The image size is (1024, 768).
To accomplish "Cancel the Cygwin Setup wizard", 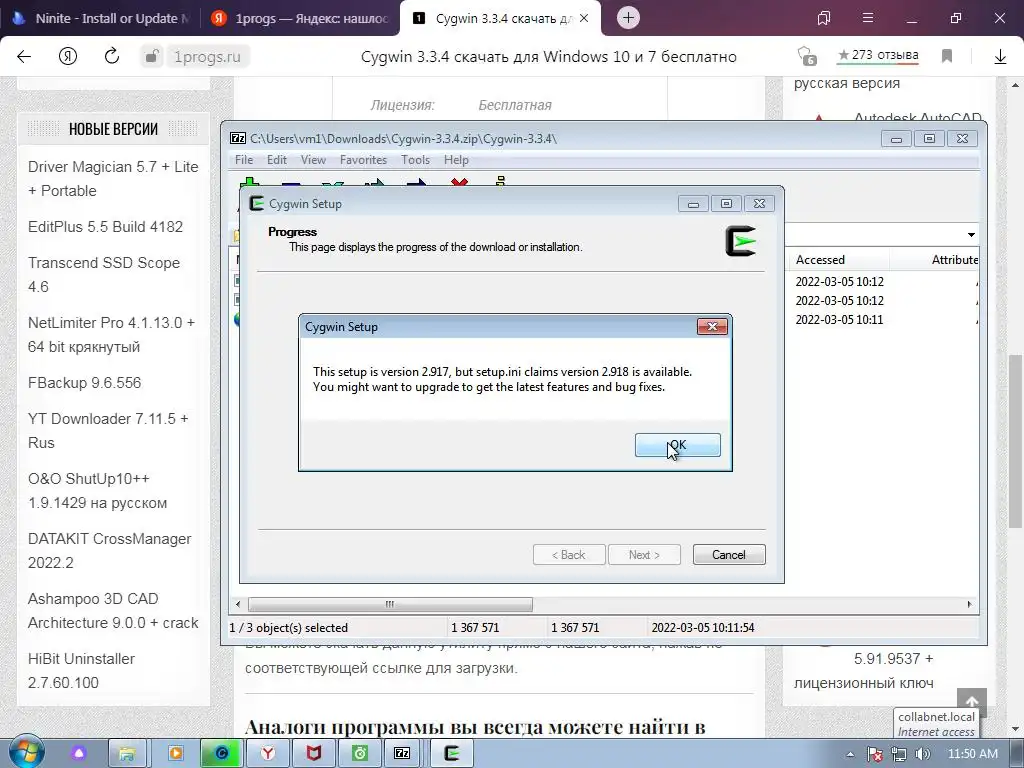I will coord(729,554).
